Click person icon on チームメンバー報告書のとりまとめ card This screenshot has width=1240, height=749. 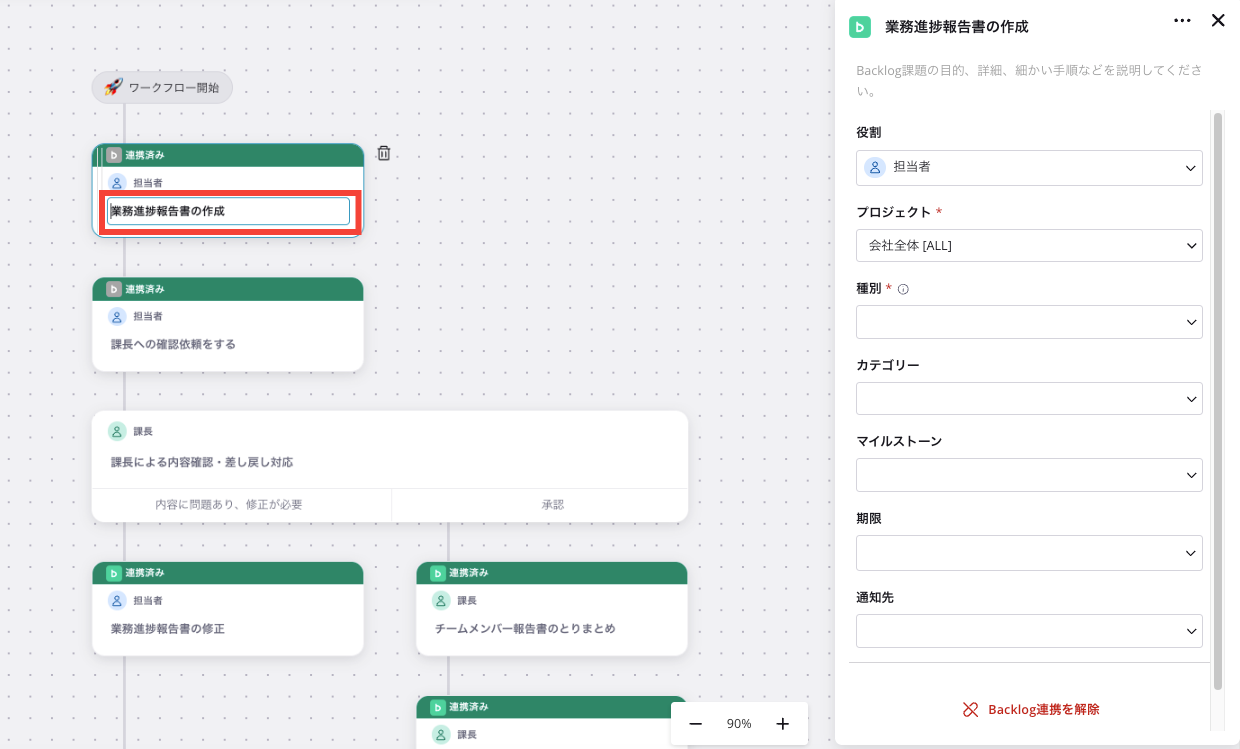coord(441,600)
